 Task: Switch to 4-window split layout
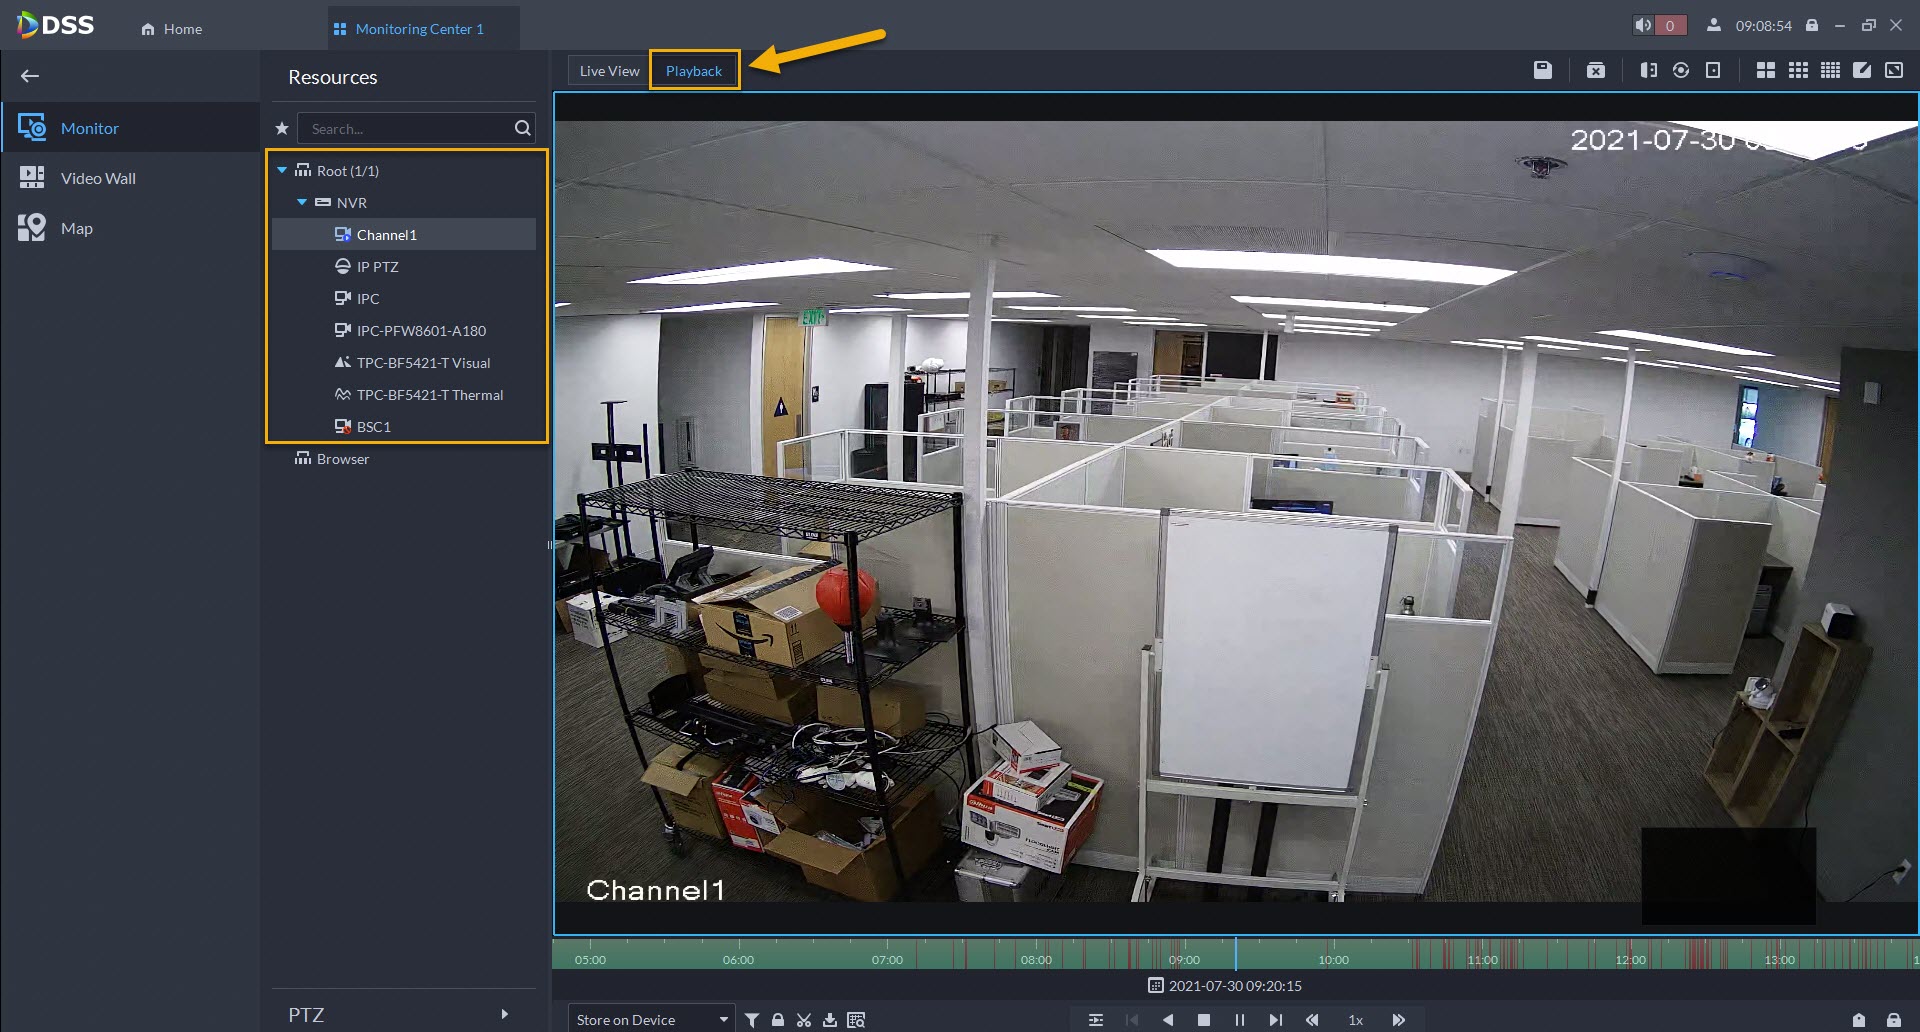click(1766, 70)
